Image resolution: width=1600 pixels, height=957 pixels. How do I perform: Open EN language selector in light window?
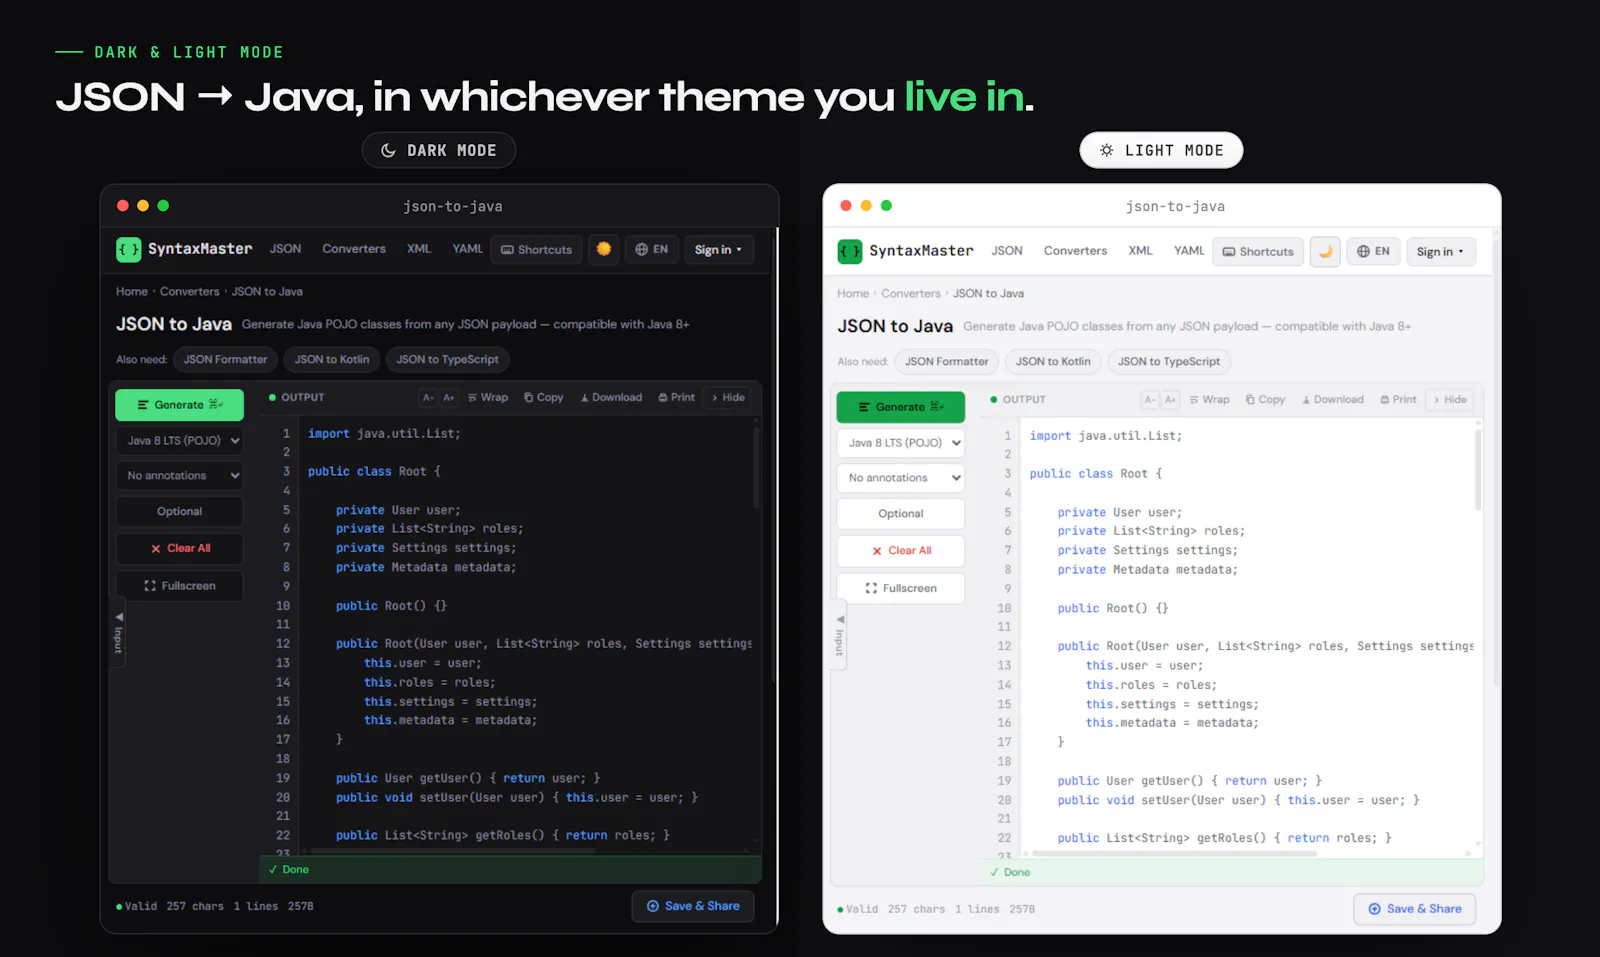coord(1373,251)
